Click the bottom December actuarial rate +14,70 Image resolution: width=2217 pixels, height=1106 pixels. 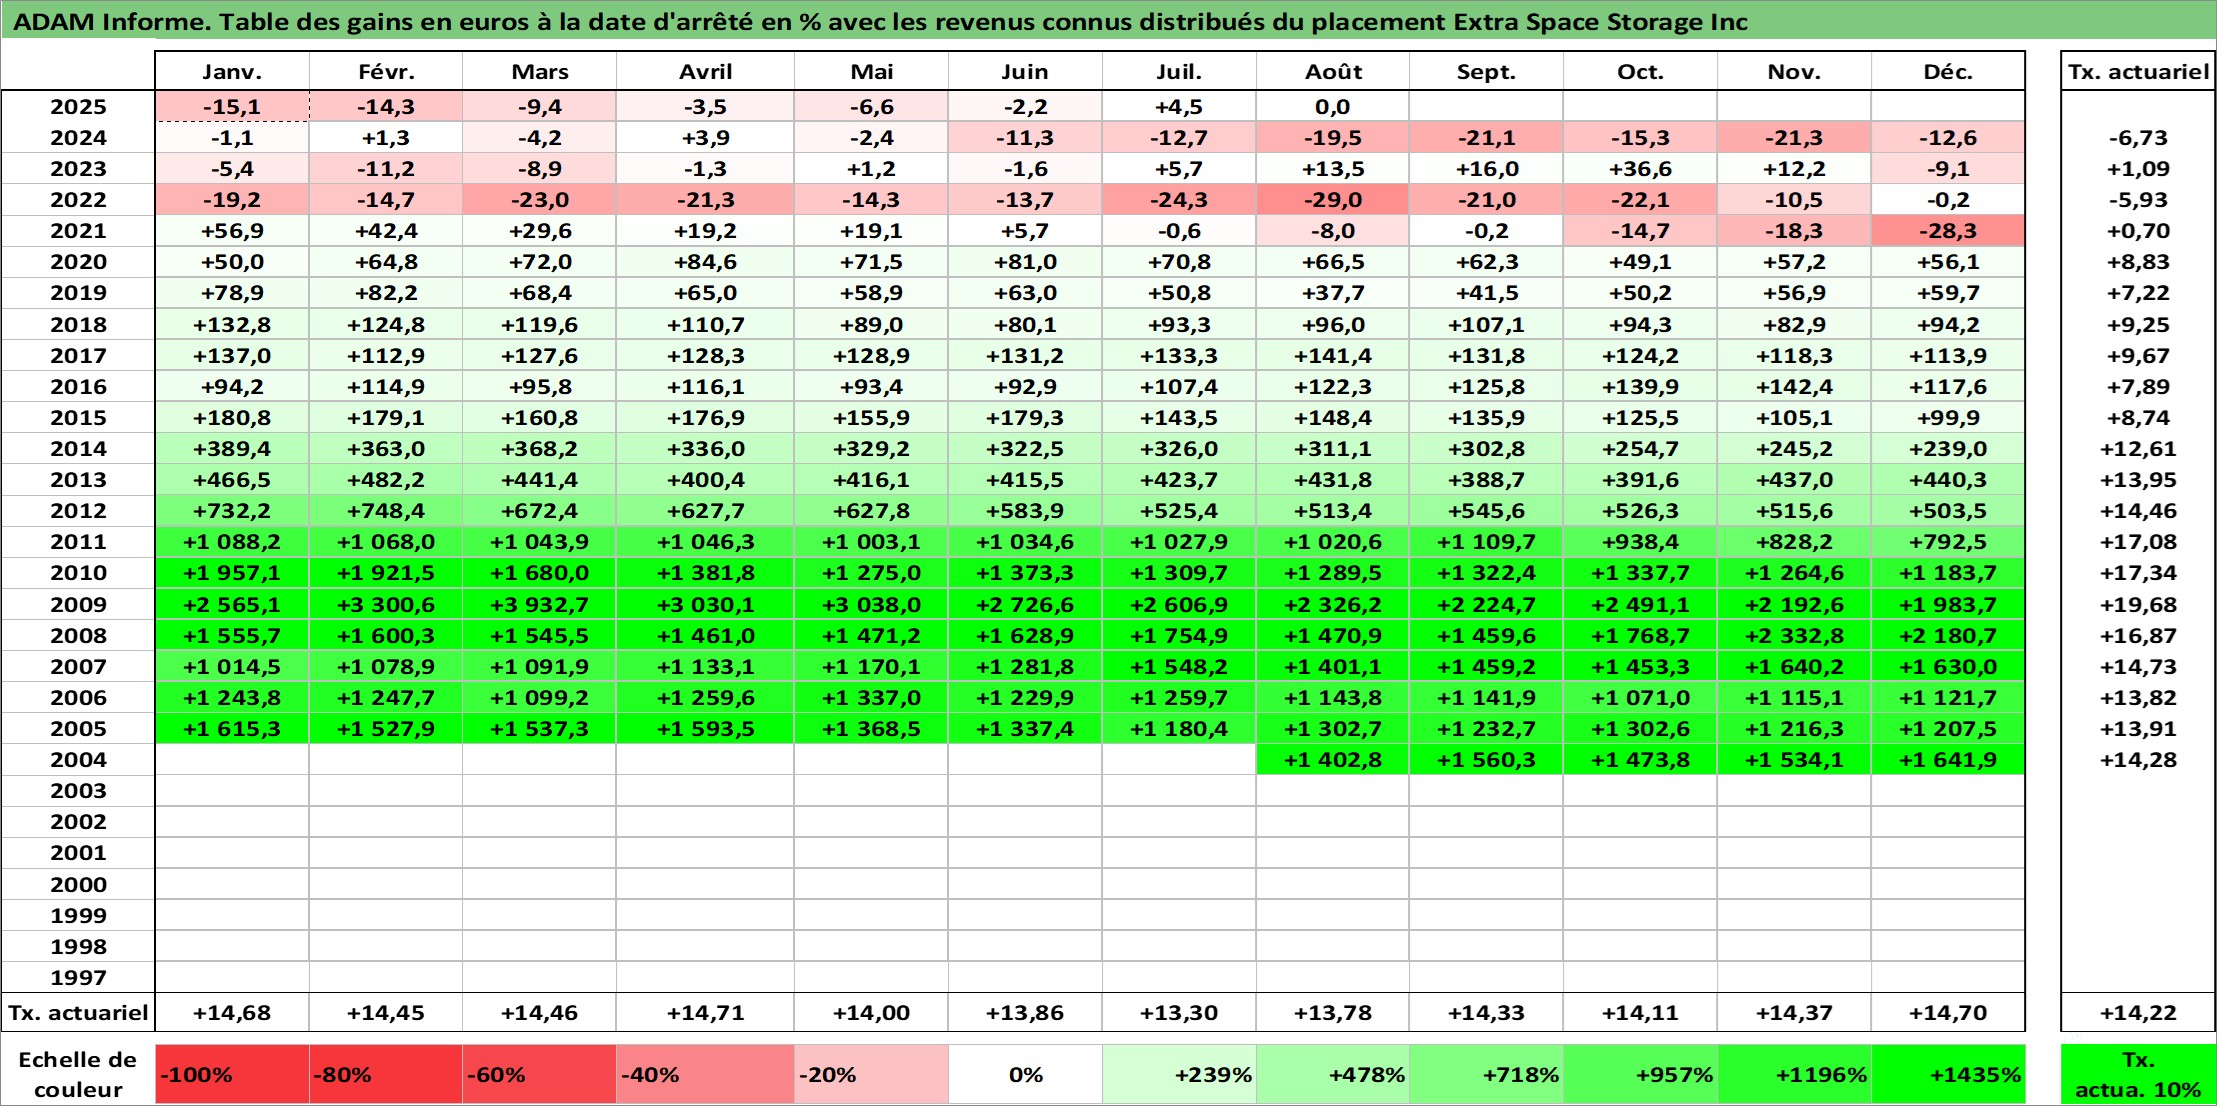(x=1948, y=1012)
